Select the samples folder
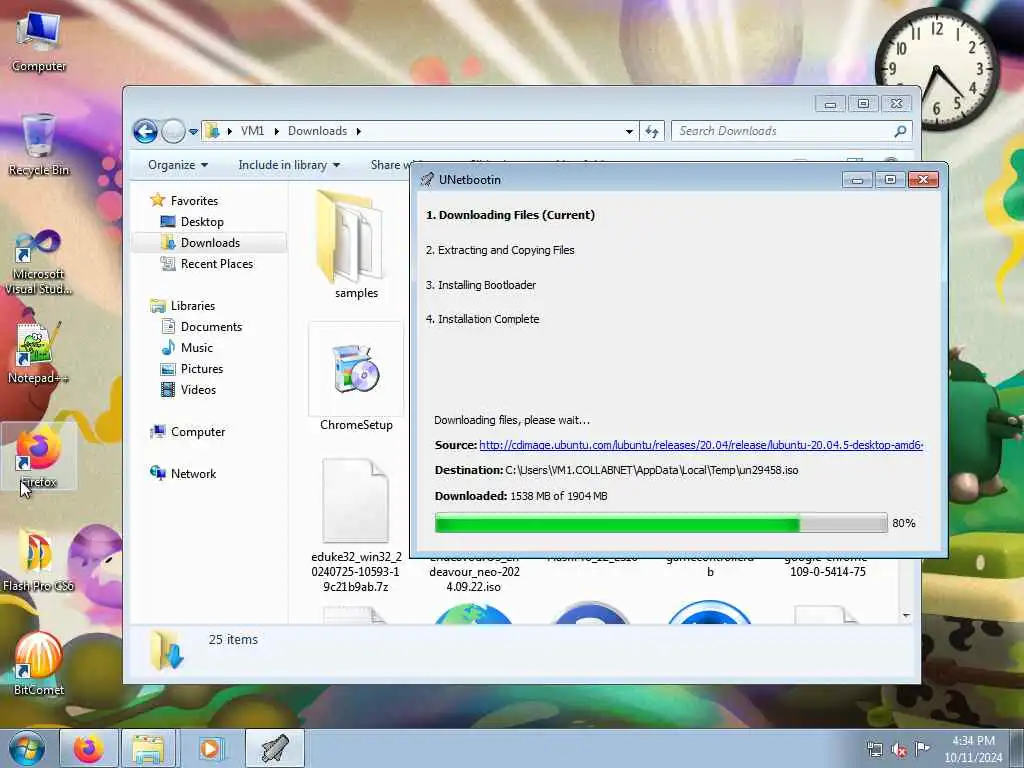 [356, 245]
